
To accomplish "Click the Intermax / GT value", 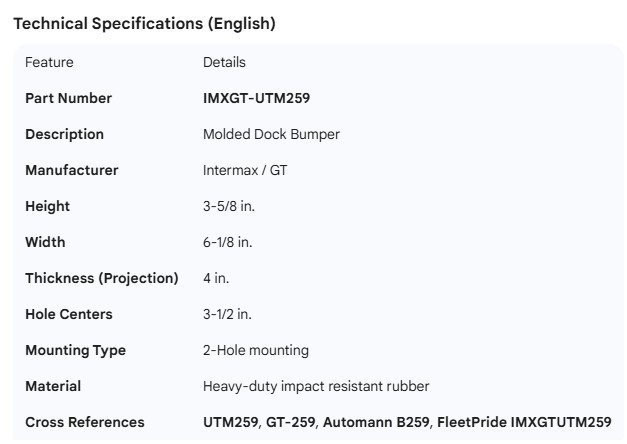I will (245, 170).
